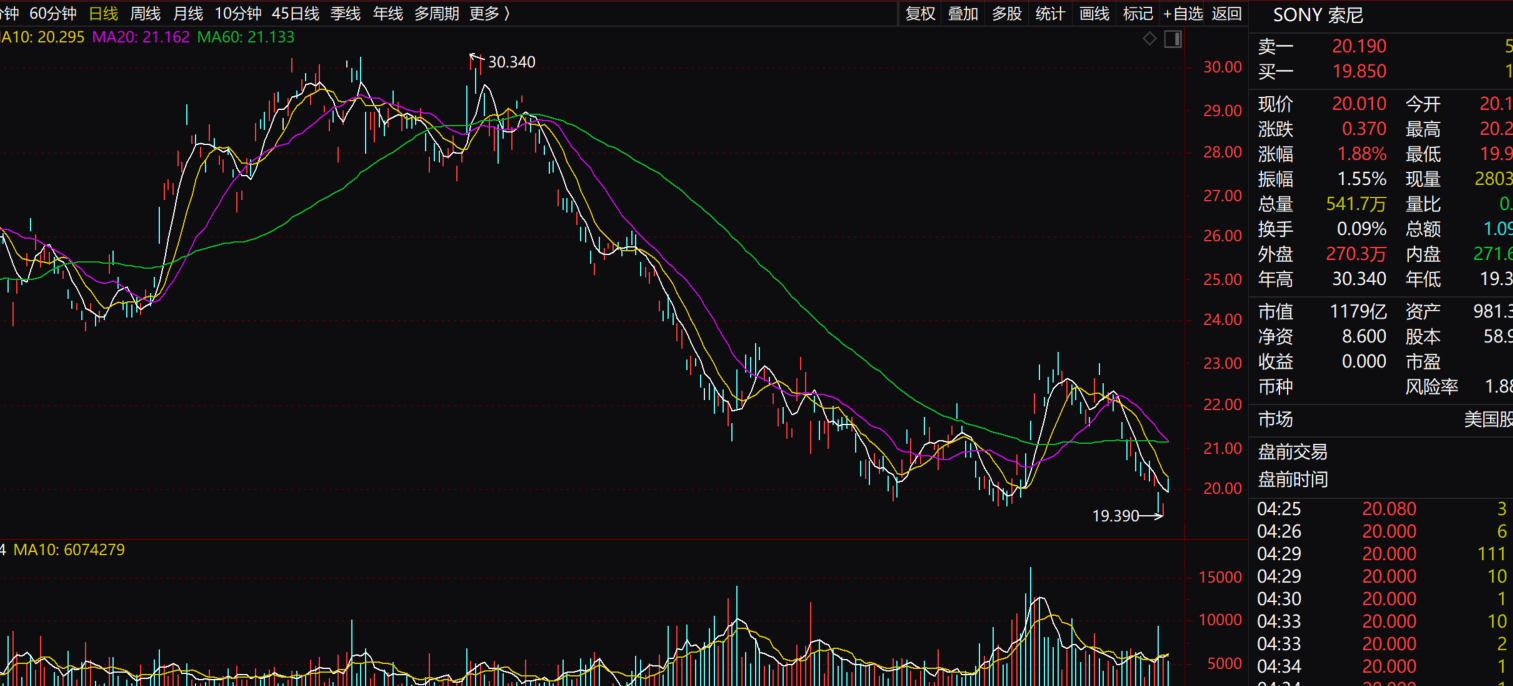This screenshot has width=1513, height=686.
Task: Open the 多周期 multi-period view
Action: (x=437, y=13)
